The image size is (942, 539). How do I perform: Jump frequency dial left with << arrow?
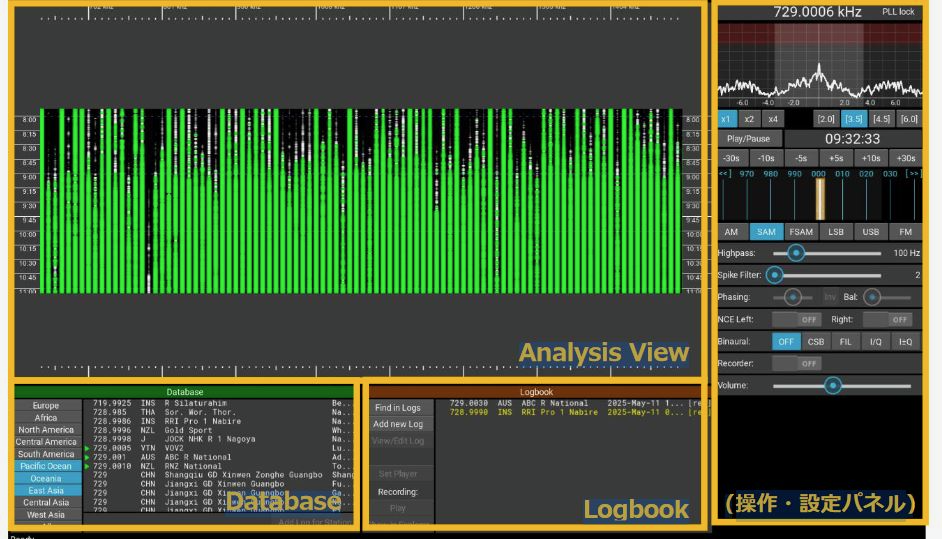[x=724, y=174]
